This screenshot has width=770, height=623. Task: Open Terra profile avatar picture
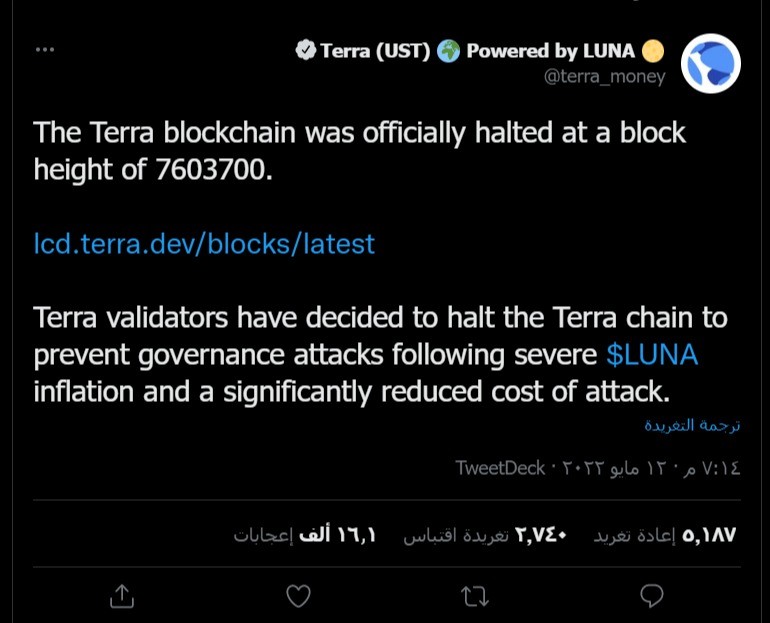[711, 63]
